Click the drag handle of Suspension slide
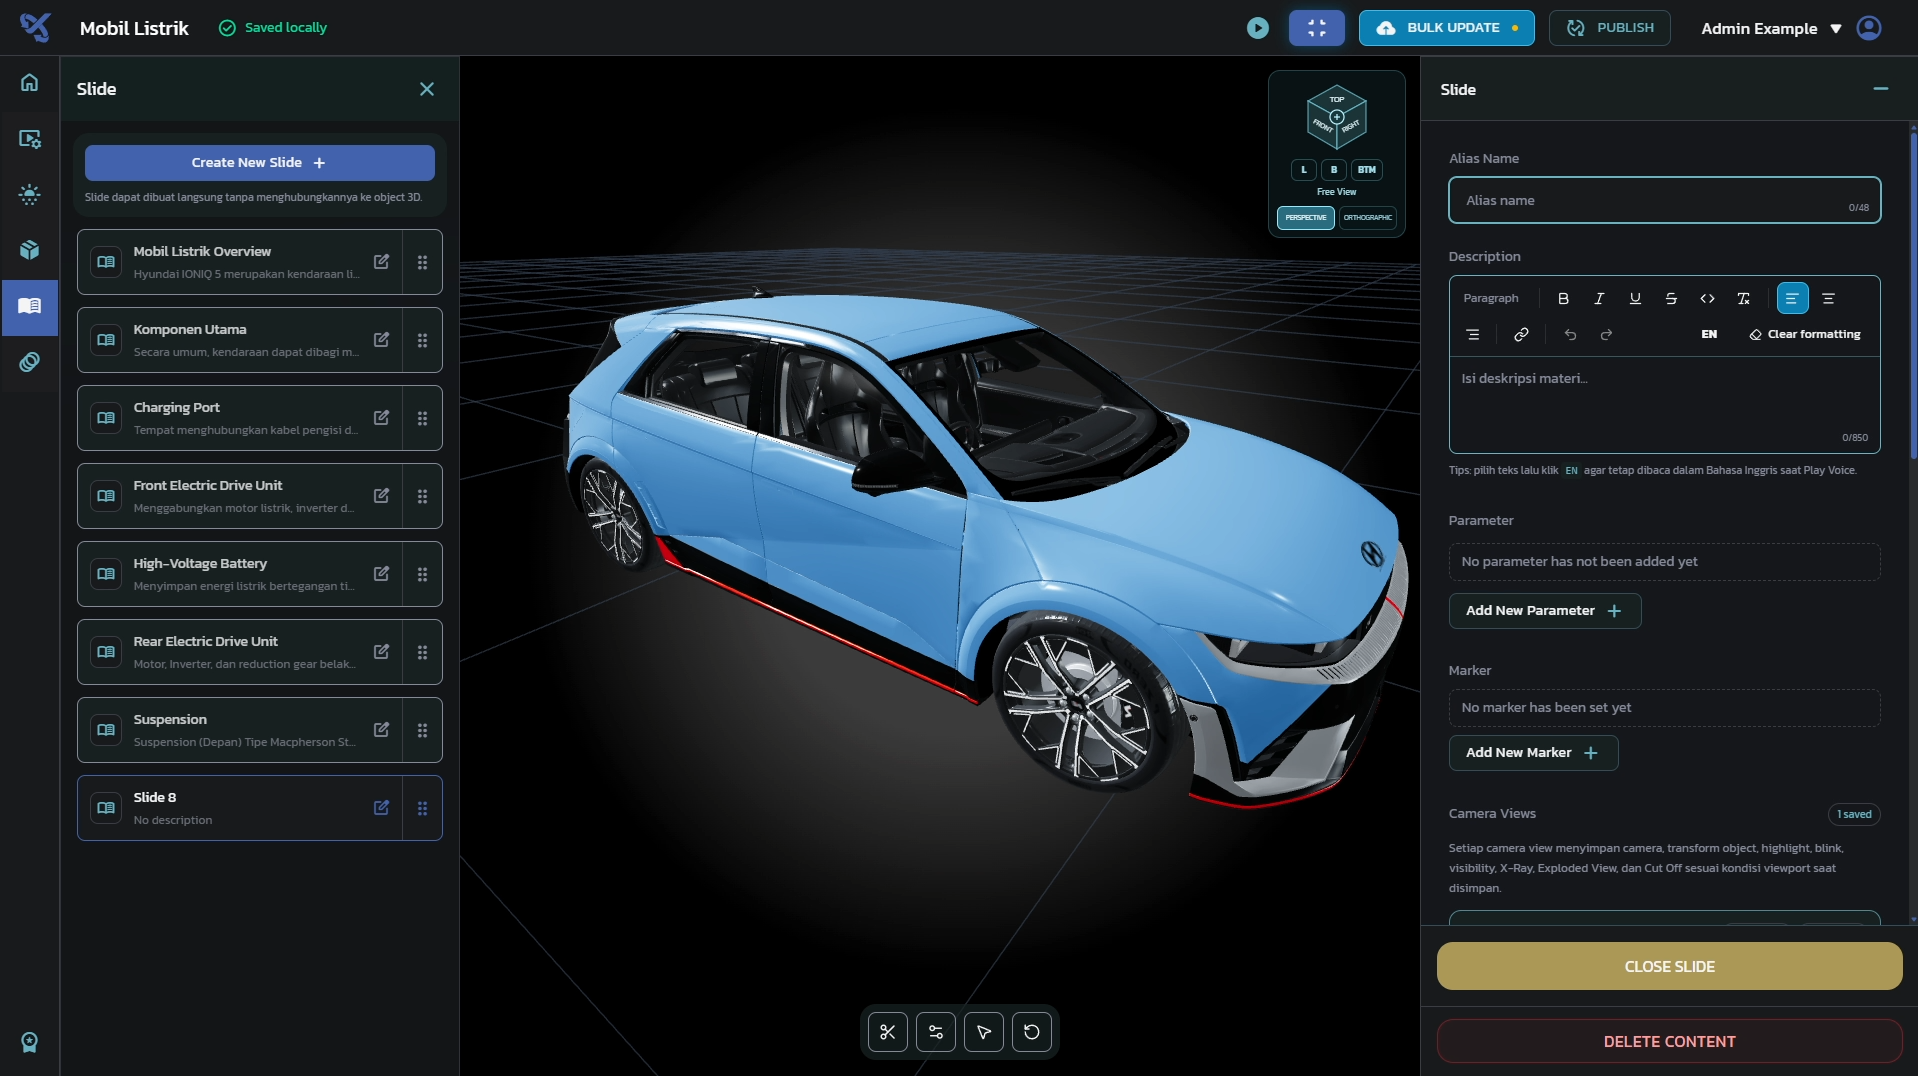This screenshot has width=1918, height=1076. click(422, 730)
